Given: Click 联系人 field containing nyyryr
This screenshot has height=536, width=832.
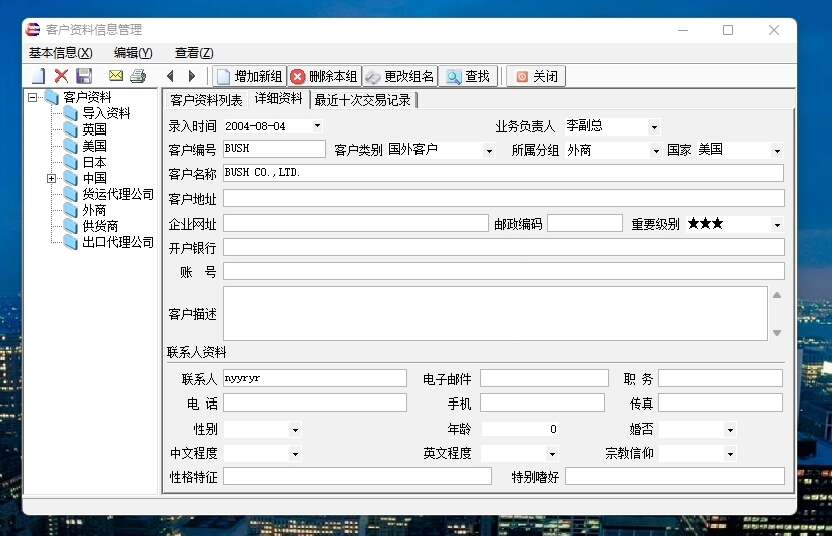Looking at the screenshot, I should click(x=315, y=378).
